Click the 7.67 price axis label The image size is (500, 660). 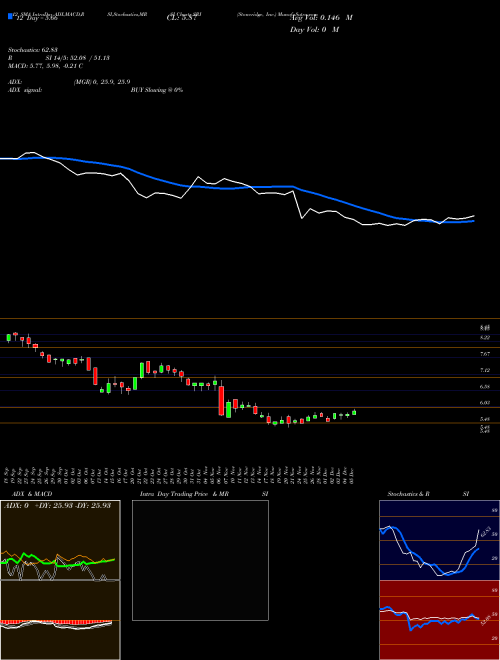tap(485, 354)
